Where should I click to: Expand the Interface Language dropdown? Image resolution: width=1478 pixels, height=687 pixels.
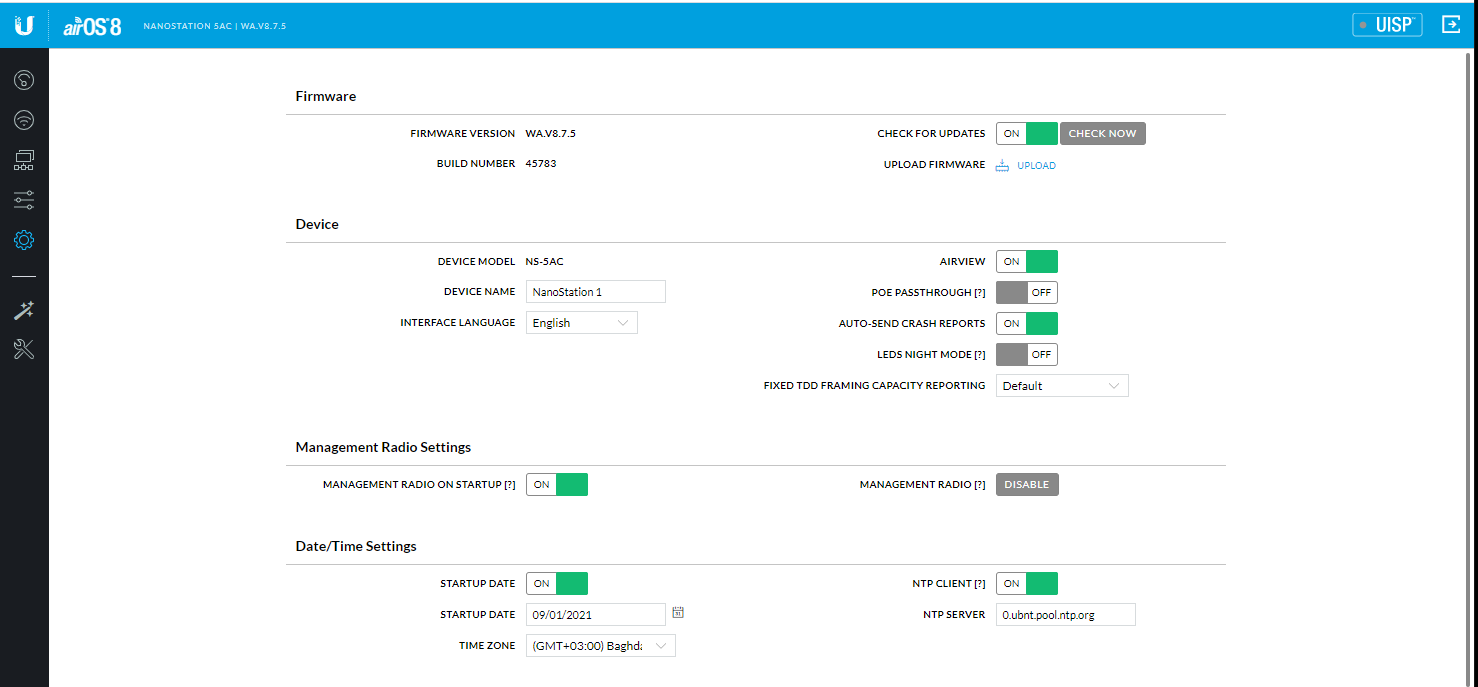coord(581,323)
